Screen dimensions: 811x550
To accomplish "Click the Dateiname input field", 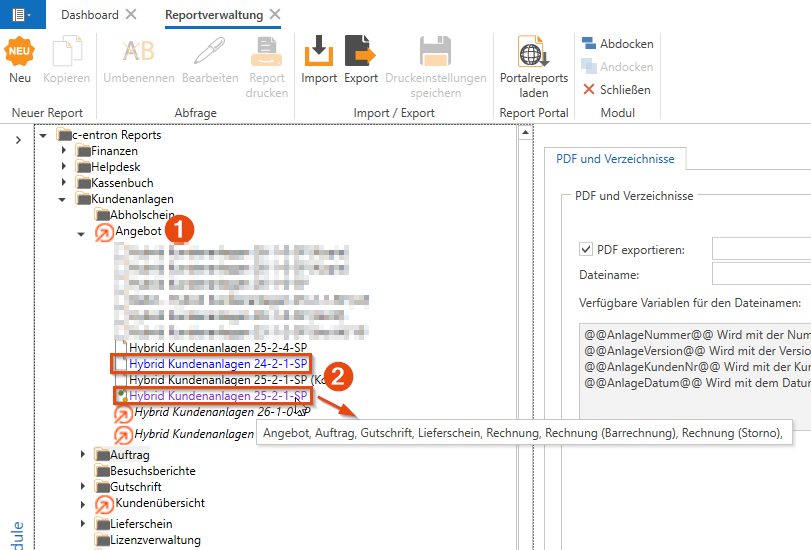I will pos(761,274).
